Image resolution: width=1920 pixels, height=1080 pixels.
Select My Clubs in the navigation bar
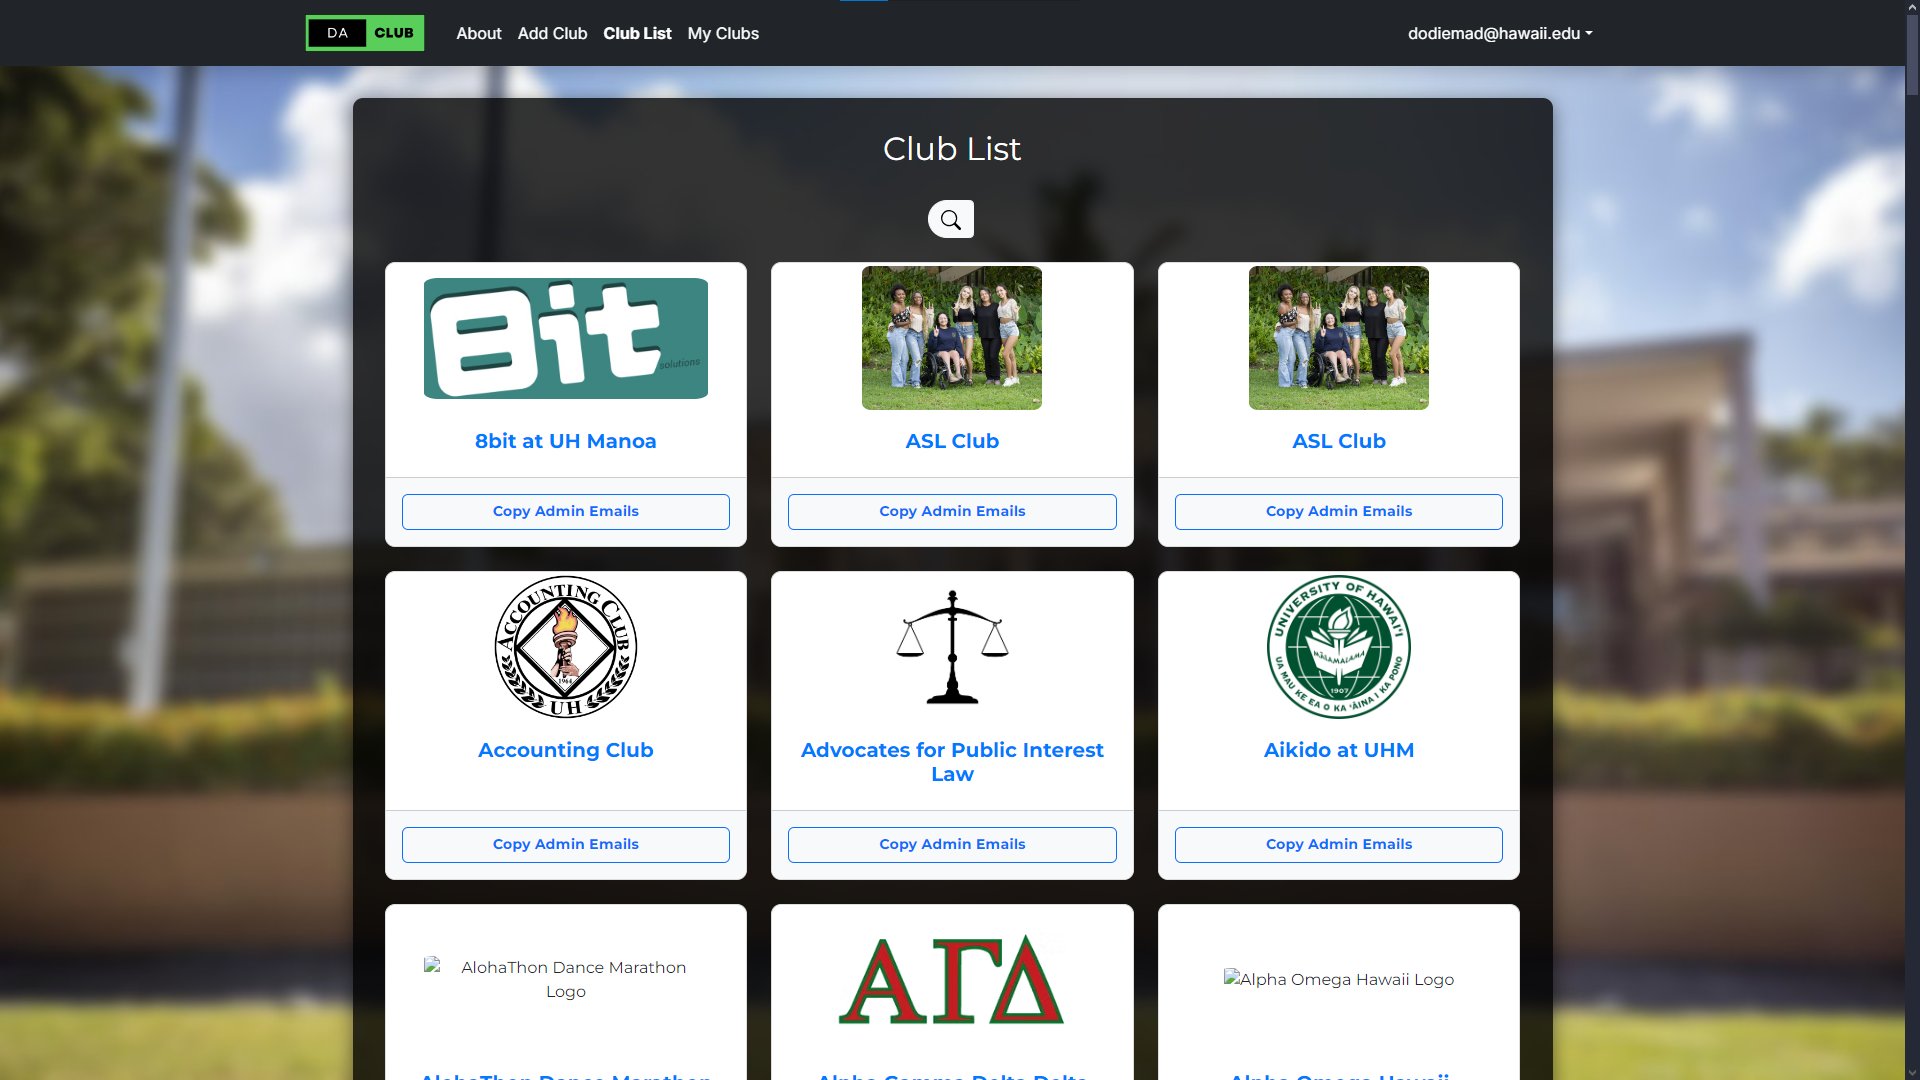point(723,33)
